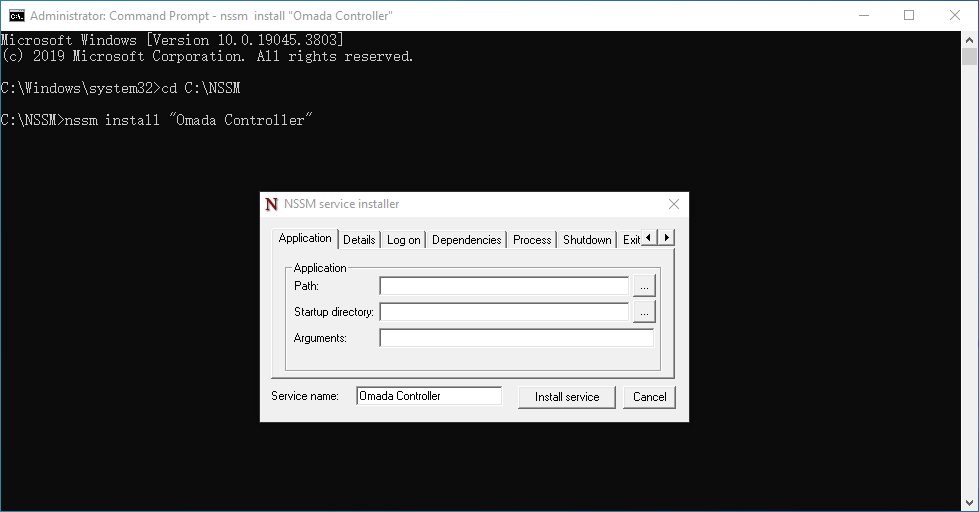Click the Command Prompt title bar text
The width and height of the screenshot is (979, 512).
tap(211, 16)
